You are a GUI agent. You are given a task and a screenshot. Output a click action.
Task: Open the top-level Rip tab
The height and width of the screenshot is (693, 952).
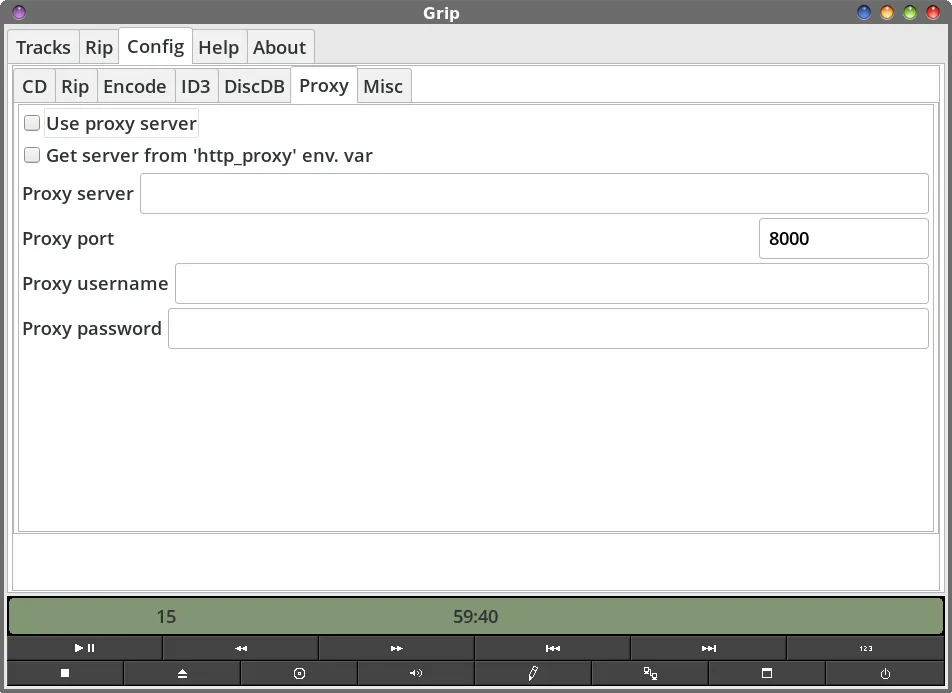coord(99,47)
